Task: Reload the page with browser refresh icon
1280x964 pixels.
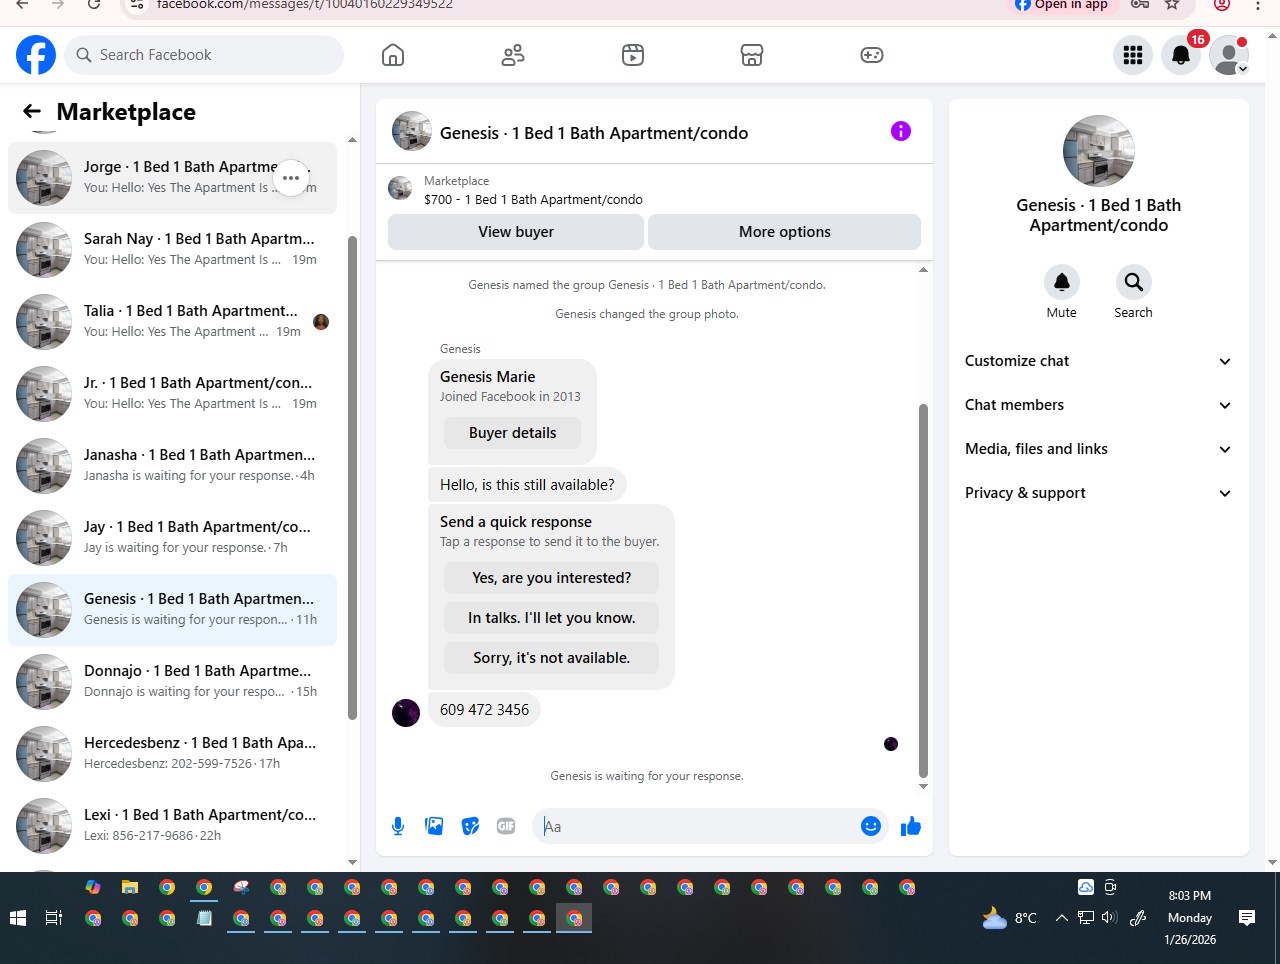Action: [x=93, y=5]
